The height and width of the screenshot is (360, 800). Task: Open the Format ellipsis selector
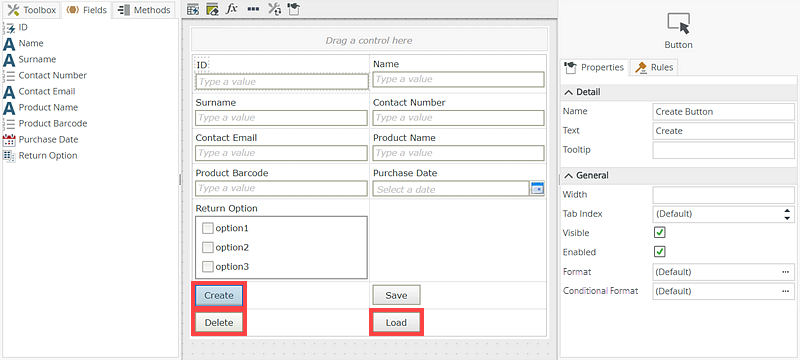pos(785,272)
